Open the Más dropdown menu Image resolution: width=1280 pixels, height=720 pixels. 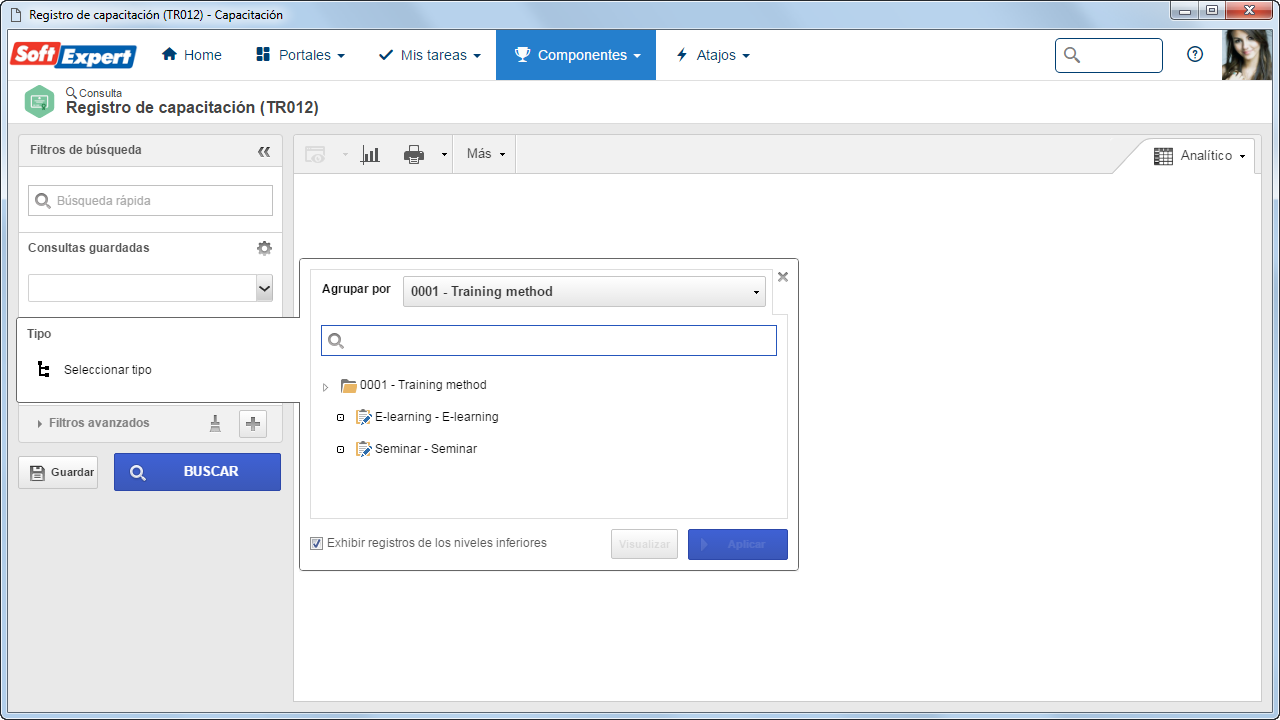[486, 154]
